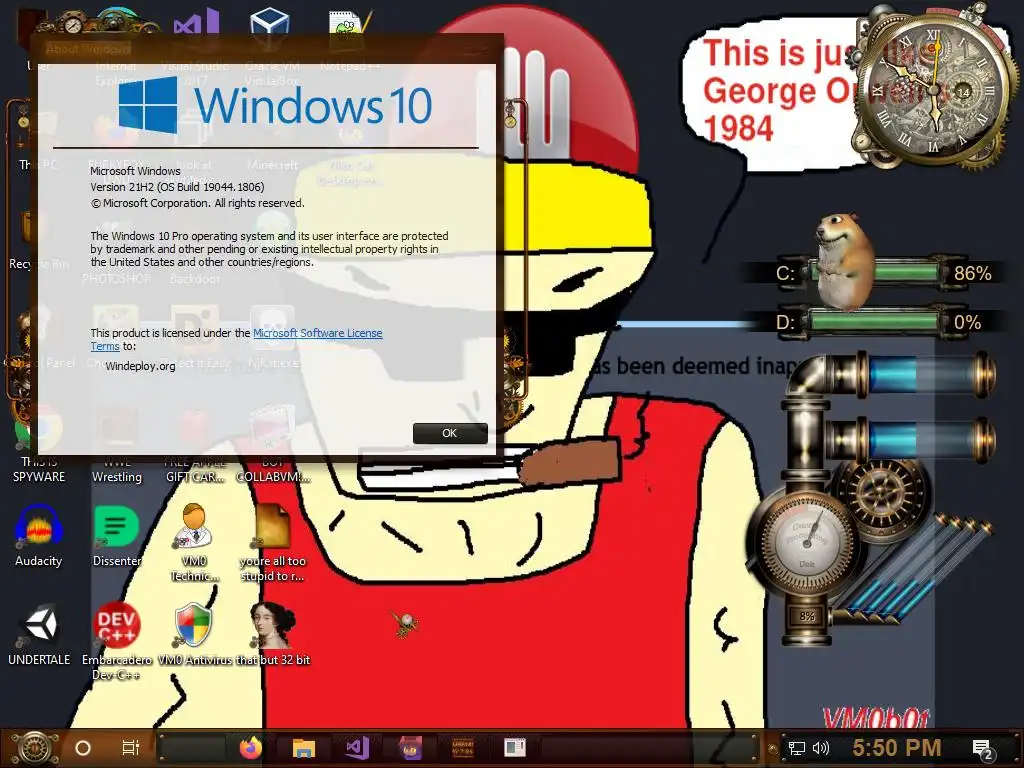Select the Notepad++ desktop icon
This screenshot has height=768, width=1024.
[349, 40]
